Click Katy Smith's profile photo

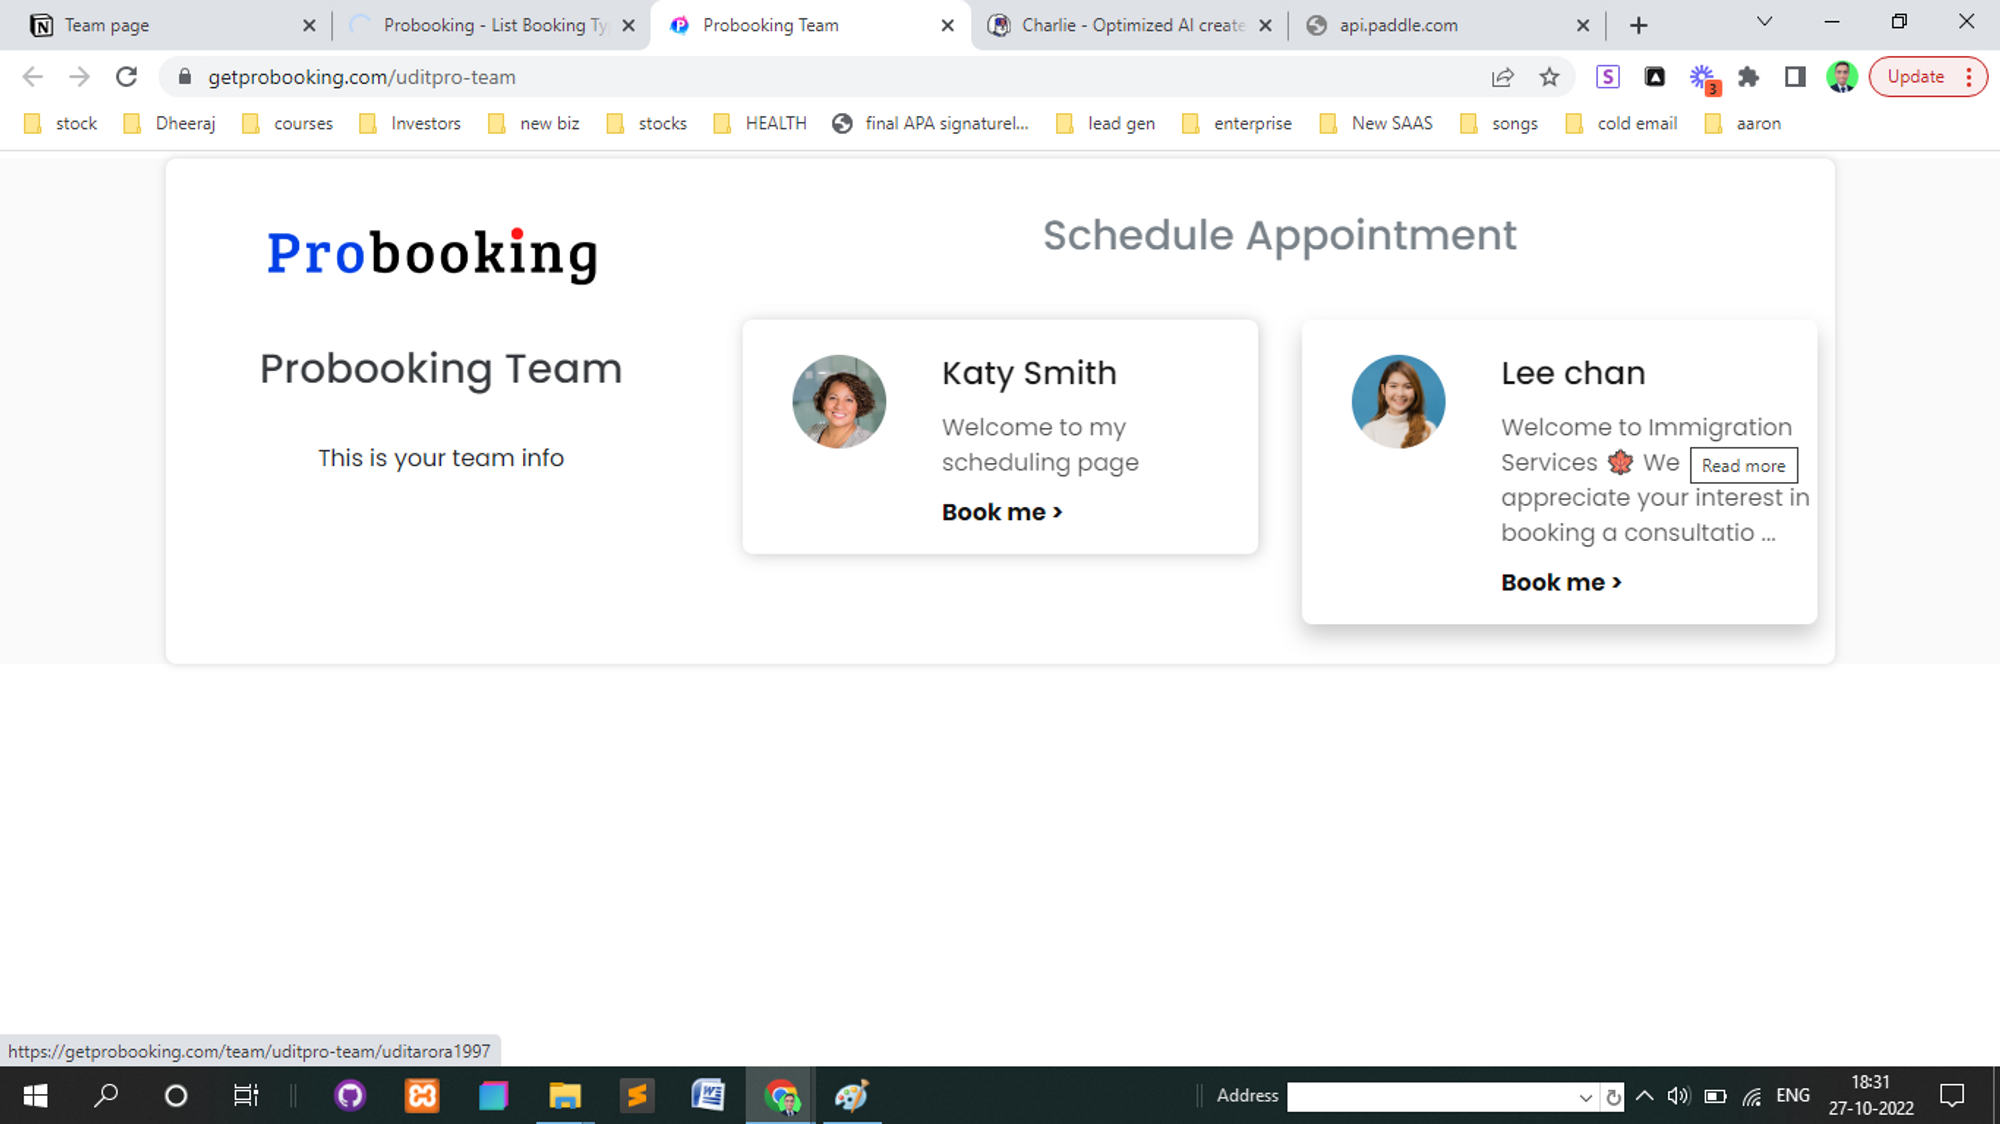pyautogui.click(x=839, y=401)
